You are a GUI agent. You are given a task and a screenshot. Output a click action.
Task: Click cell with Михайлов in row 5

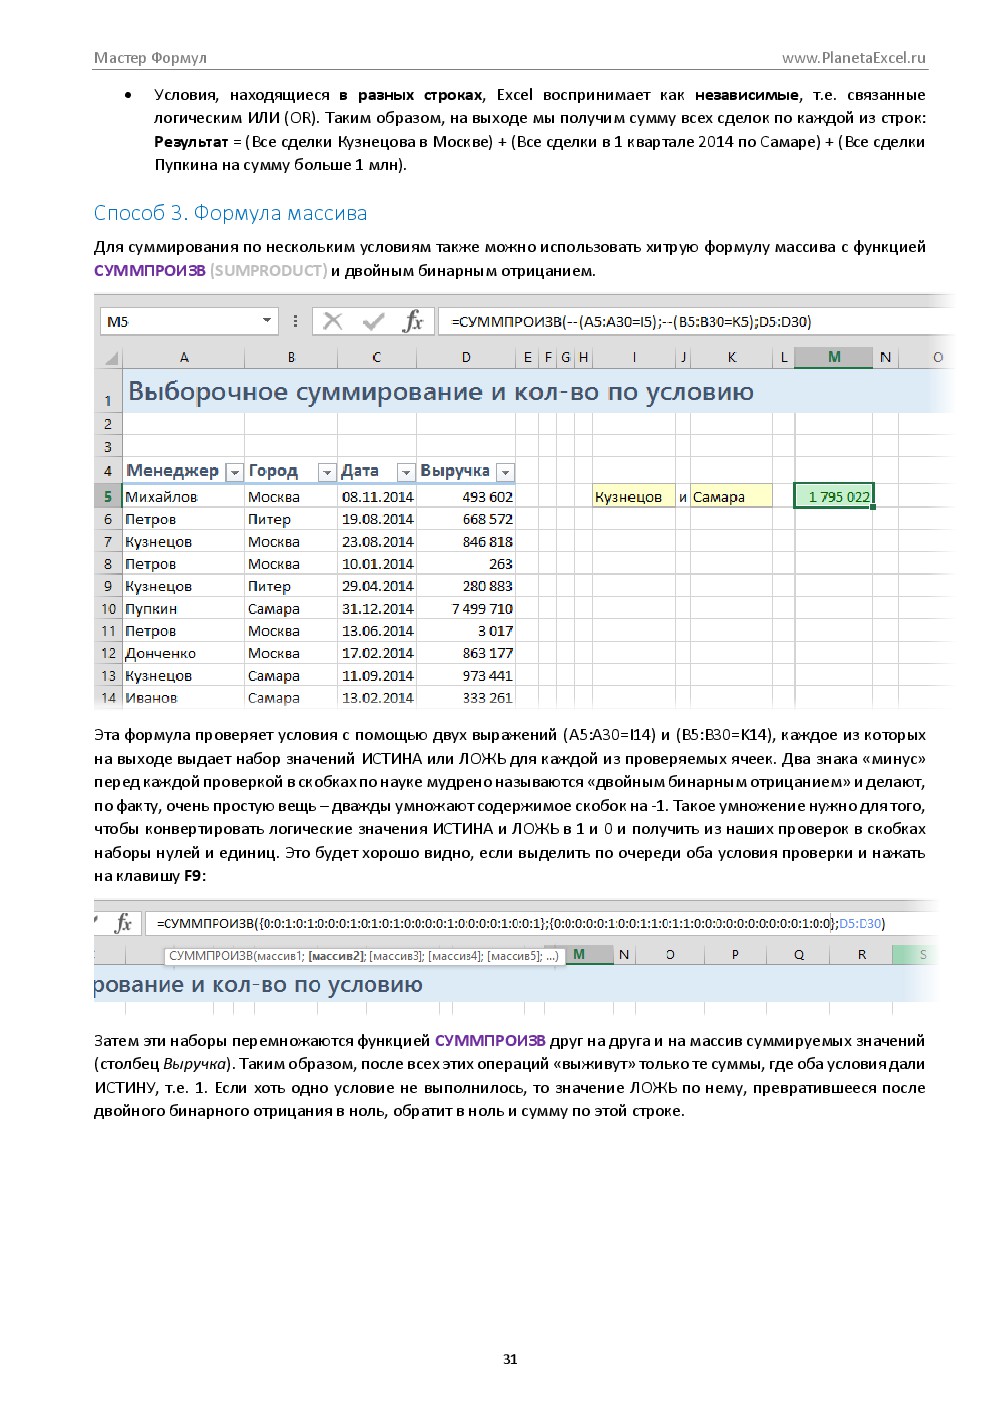pos(184,496)
